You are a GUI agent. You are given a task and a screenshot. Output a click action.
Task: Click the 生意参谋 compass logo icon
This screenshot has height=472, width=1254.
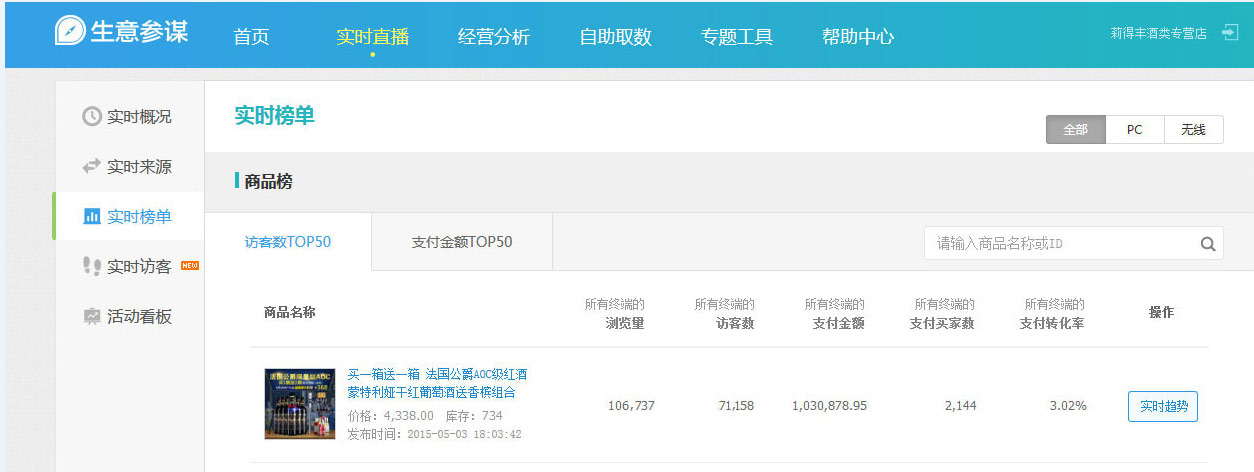tap(70, 31)
